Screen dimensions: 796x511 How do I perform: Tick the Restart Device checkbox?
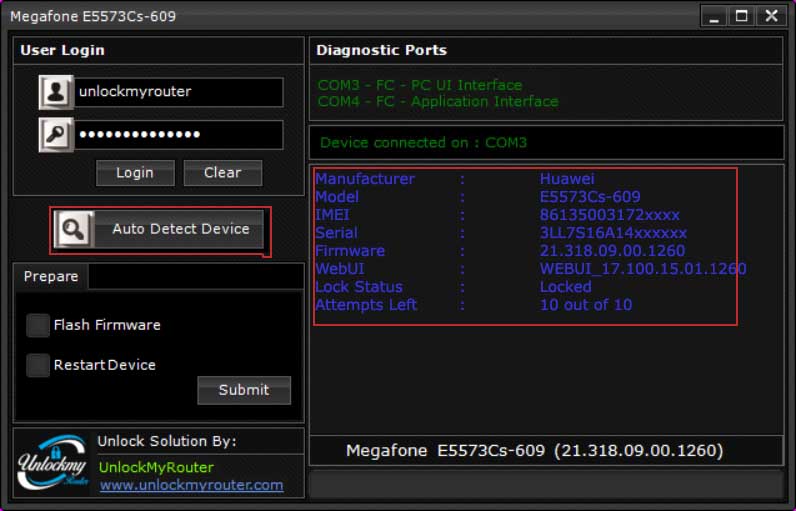pos(38,365)
